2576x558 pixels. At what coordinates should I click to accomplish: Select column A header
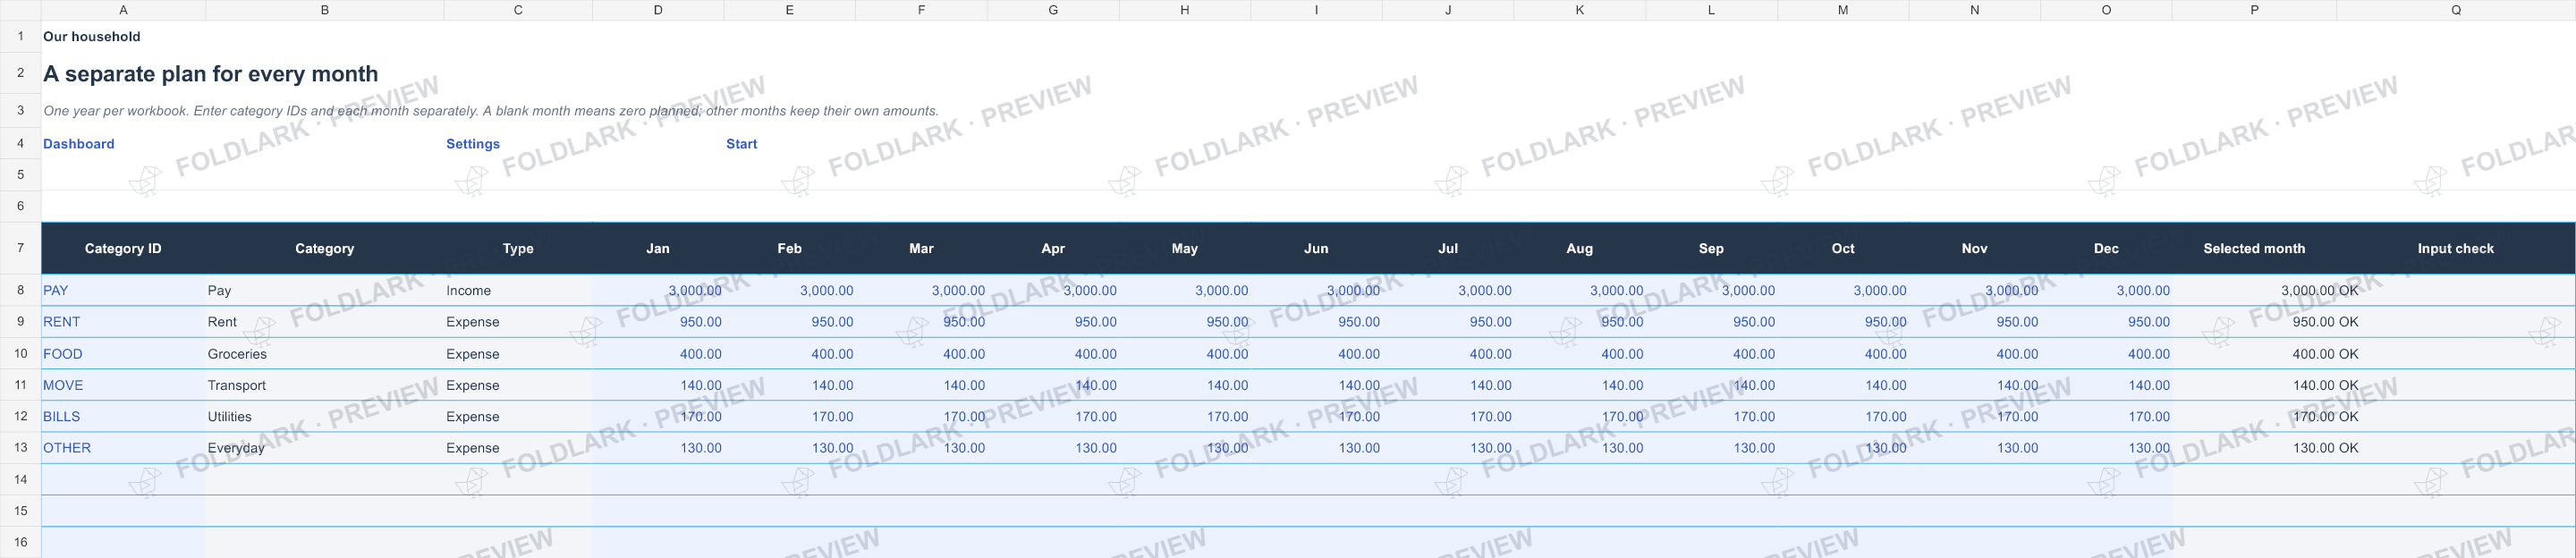point(123,10)
